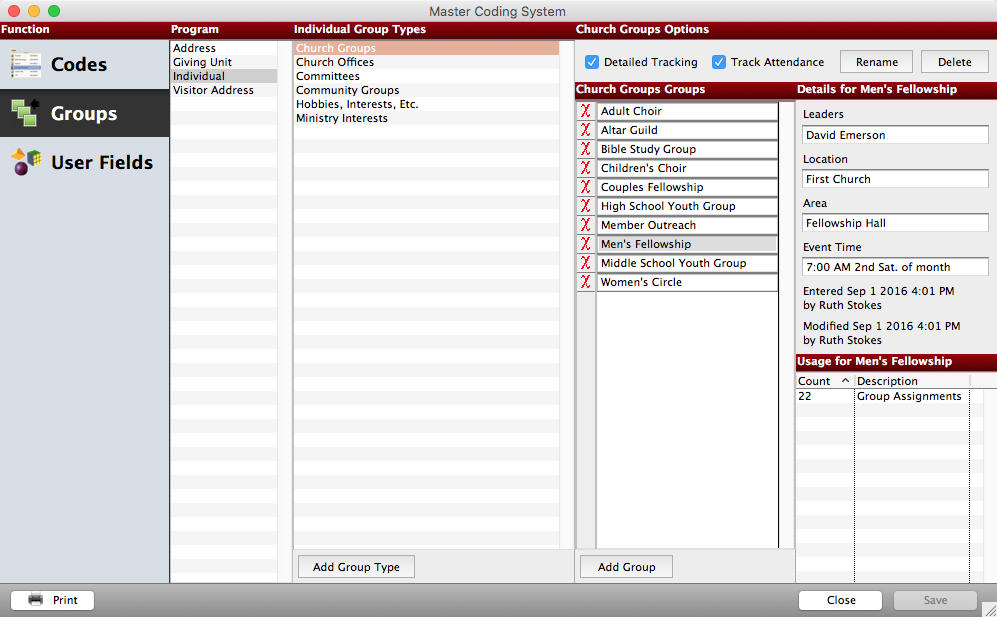Uncheck the Detailed Tracking checkbox

click(592, 62)
